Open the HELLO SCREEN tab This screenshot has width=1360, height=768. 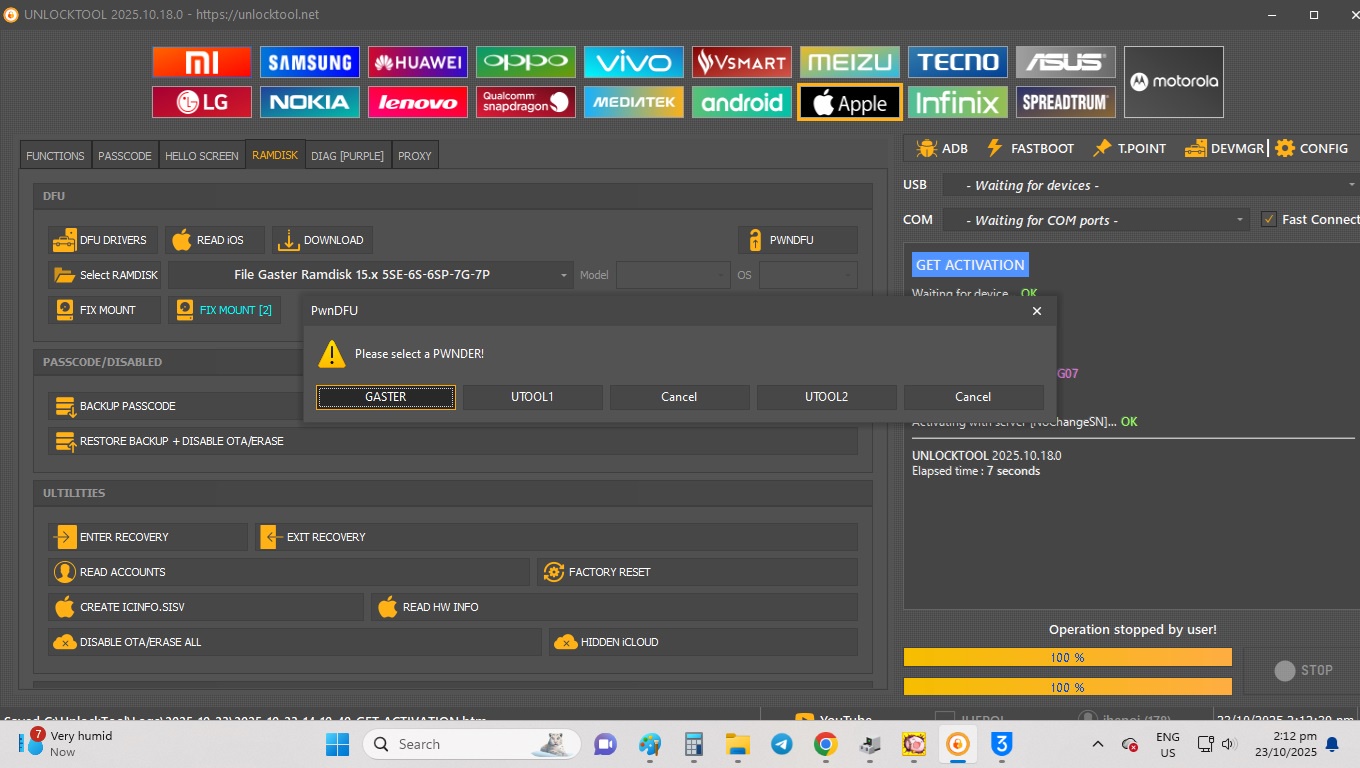[201, 156]
